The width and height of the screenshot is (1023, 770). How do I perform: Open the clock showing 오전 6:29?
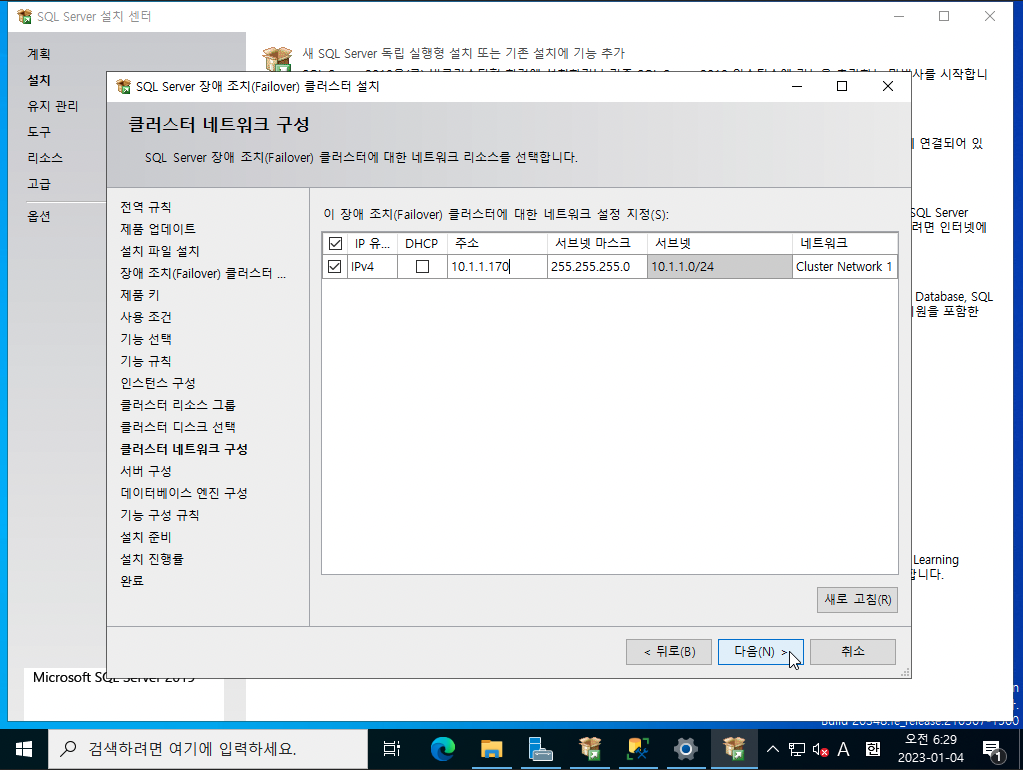click(930, 749)
